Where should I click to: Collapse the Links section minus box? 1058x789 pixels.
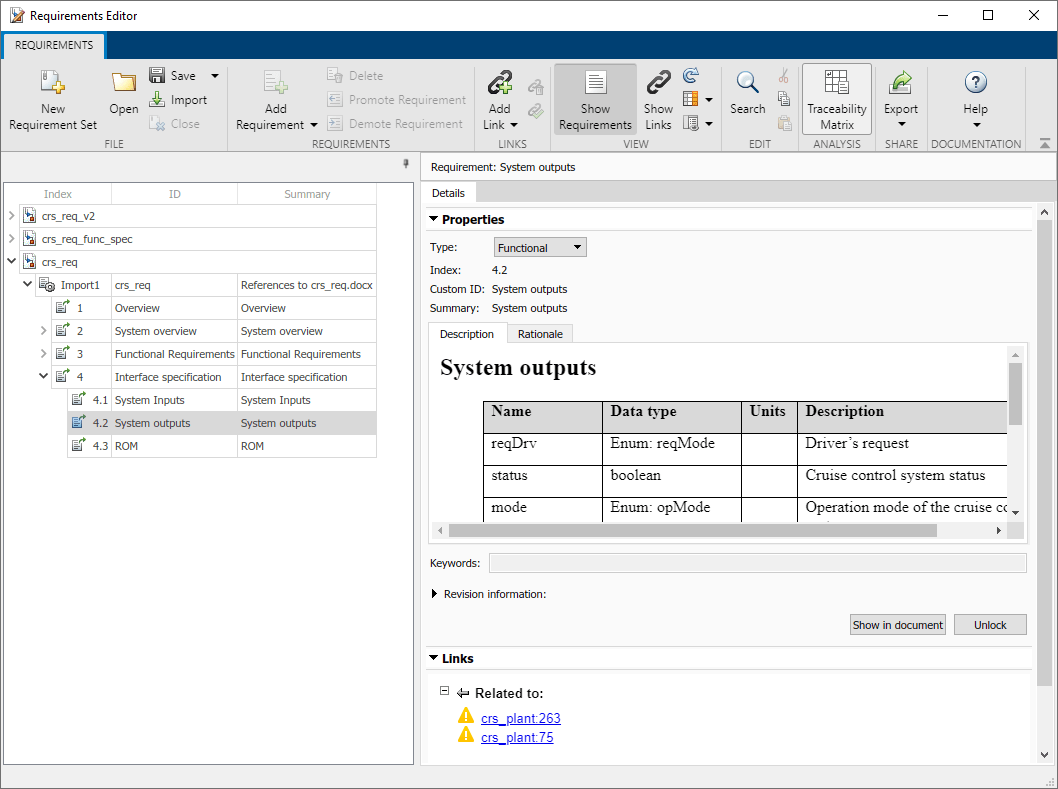coord(445,692)
